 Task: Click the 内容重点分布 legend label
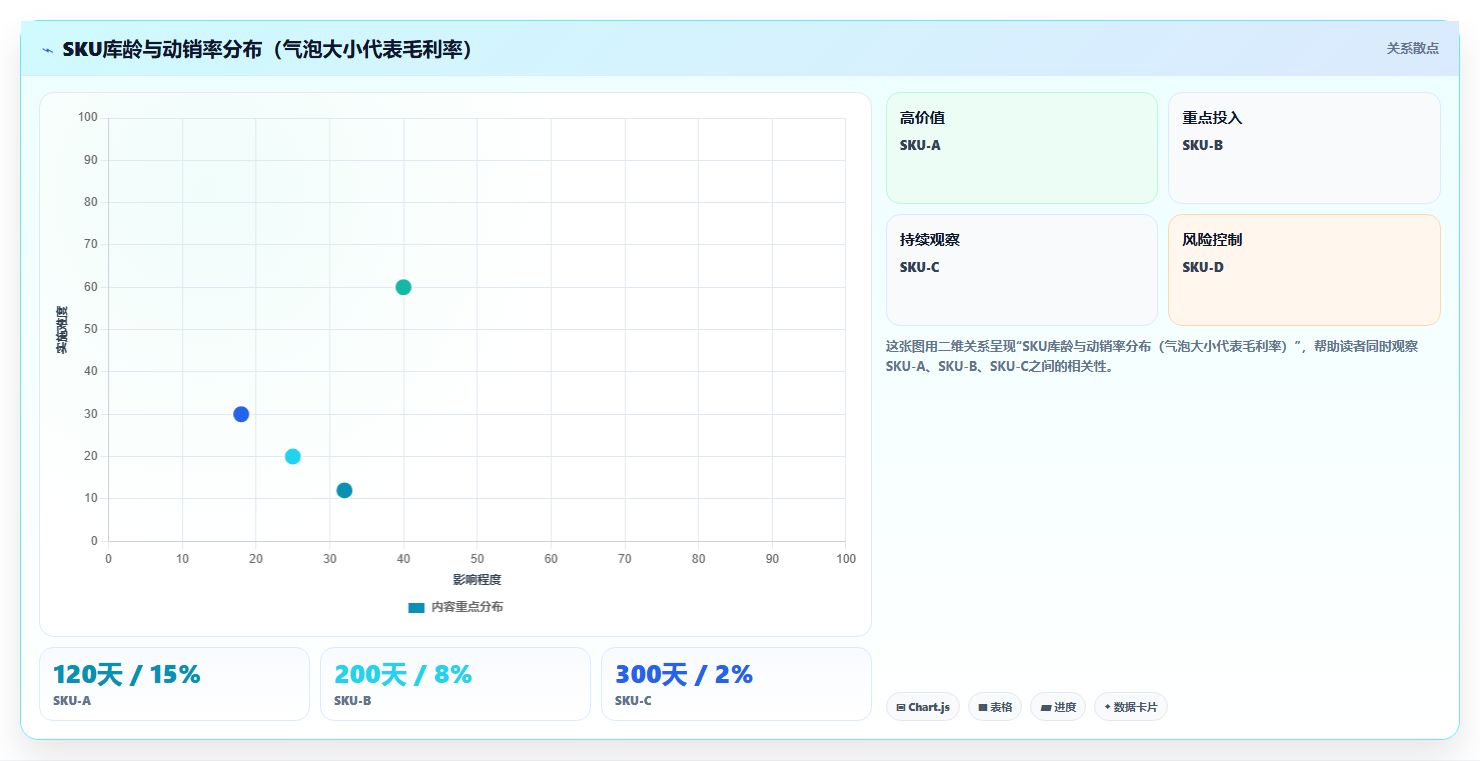(x=467, y=608)
